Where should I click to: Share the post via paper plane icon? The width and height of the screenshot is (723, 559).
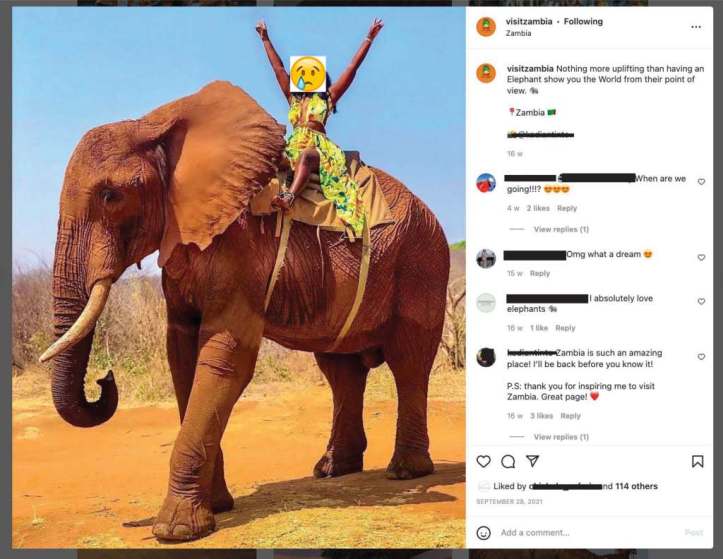(533, 461)
